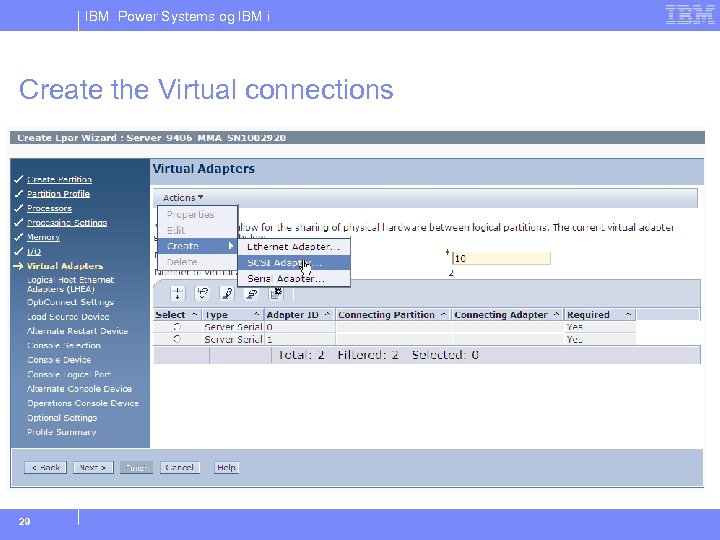The height and width of the screenshot is (540, 720).
Task: Click the Total: 2 status text
Action: pos(301,354)
